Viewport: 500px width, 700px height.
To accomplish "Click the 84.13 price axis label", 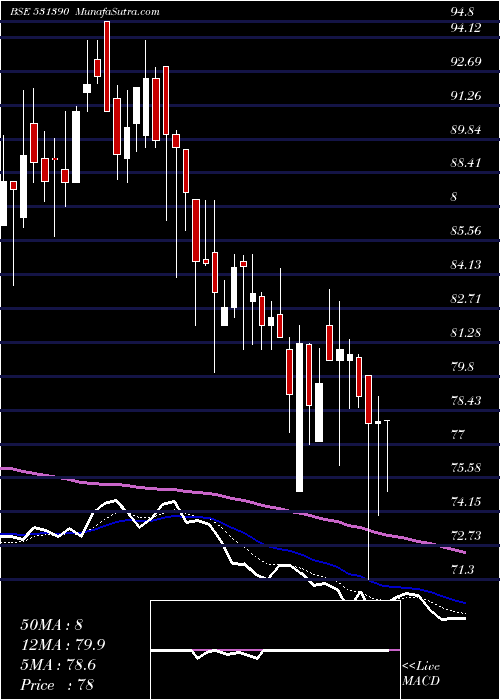I will 466,265.
